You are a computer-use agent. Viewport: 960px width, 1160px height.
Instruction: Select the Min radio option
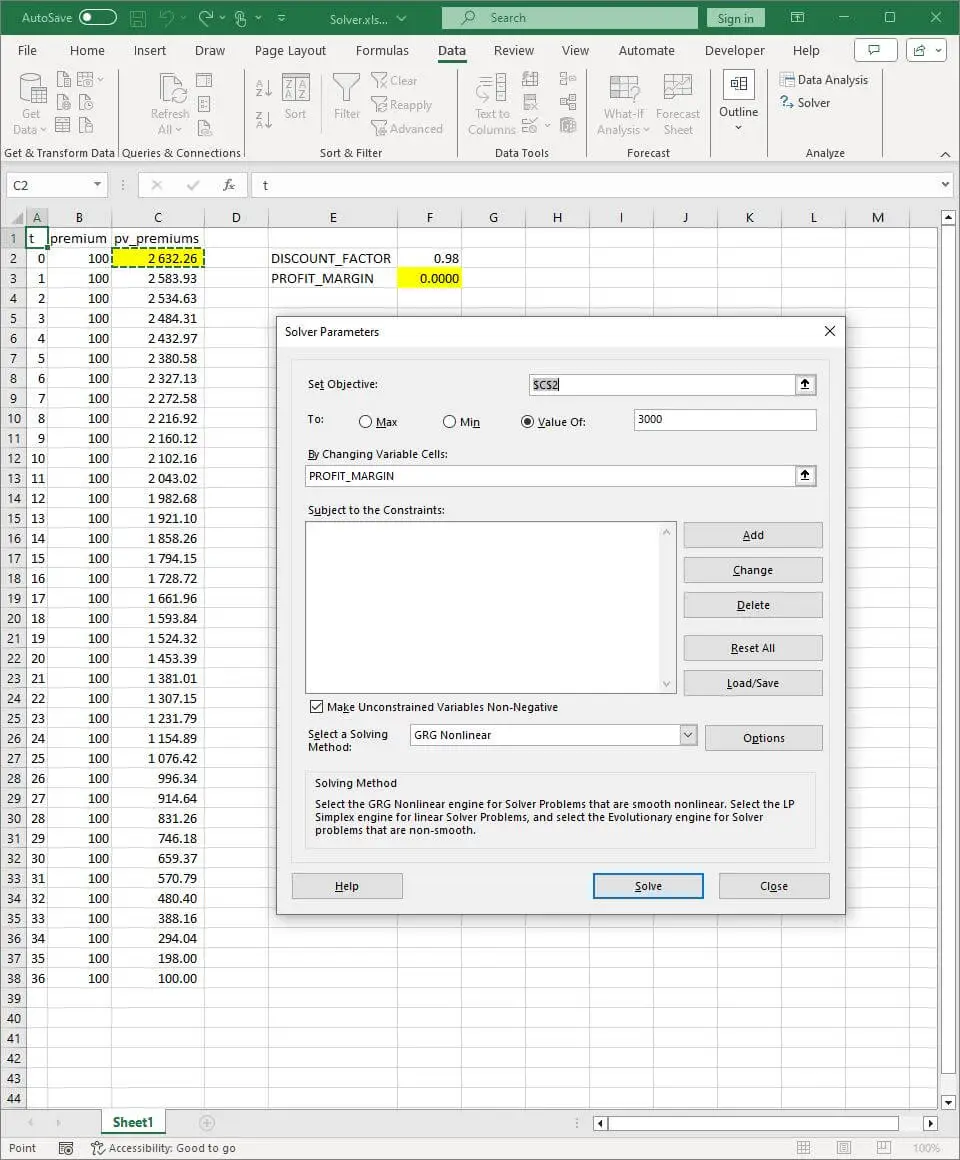point(450,422)
